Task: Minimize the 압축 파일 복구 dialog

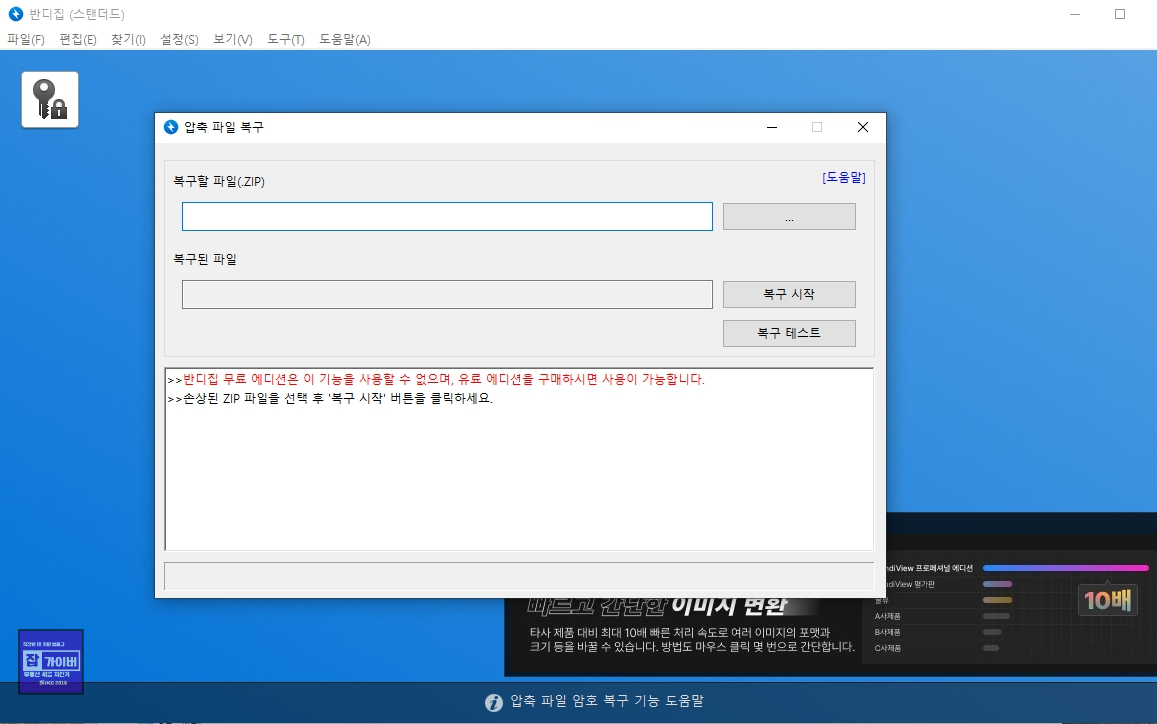Action: point(772,127)
